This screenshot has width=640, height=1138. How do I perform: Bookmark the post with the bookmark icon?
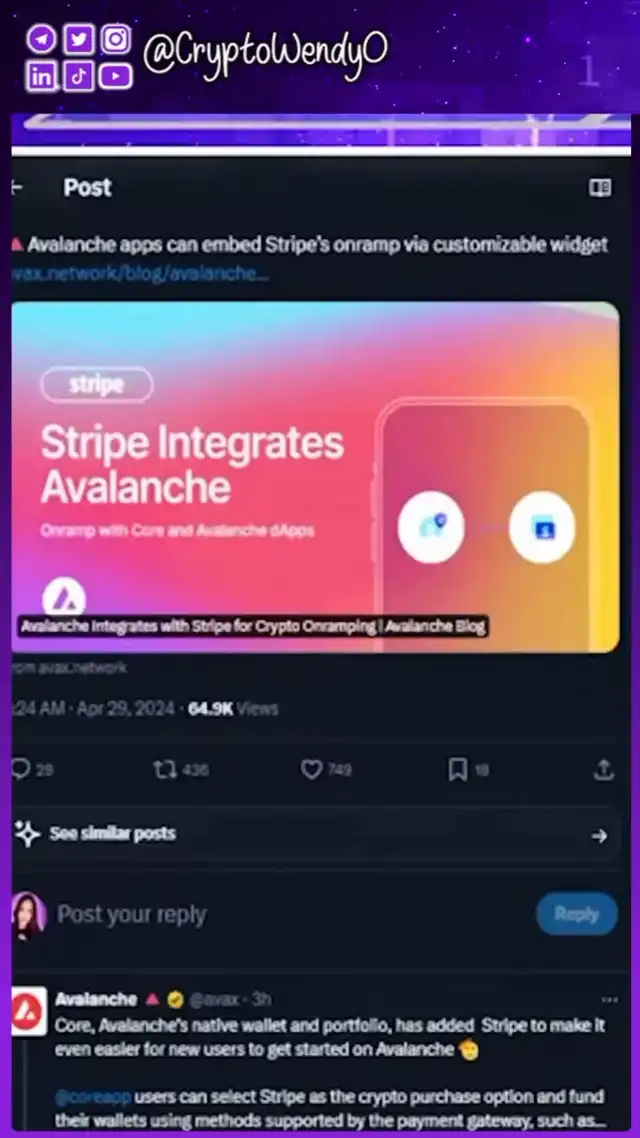(457, 770)
